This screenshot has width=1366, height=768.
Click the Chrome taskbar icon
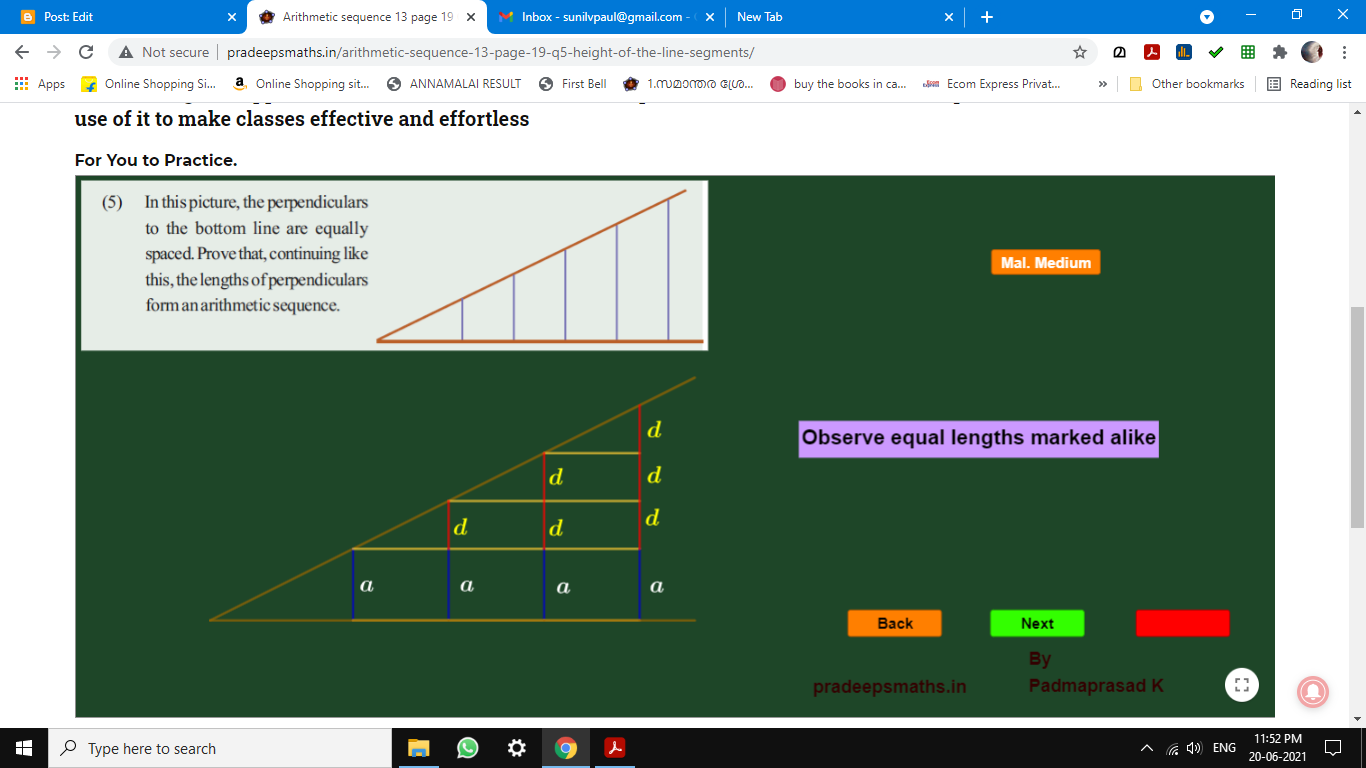coord(565,748)
